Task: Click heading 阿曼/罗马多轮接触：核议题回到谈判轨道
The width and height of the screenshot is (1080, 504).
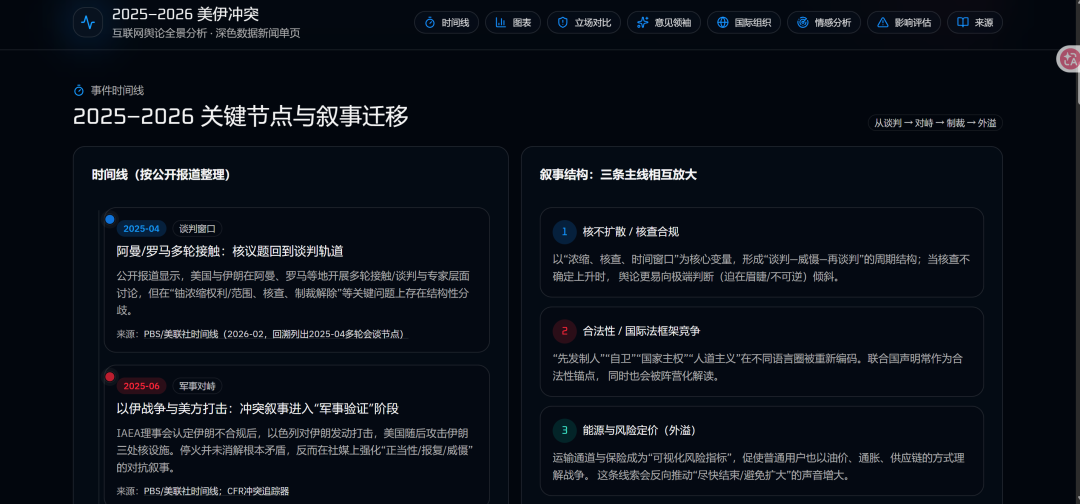Action: pyautogui.click(x=230, y=251)
